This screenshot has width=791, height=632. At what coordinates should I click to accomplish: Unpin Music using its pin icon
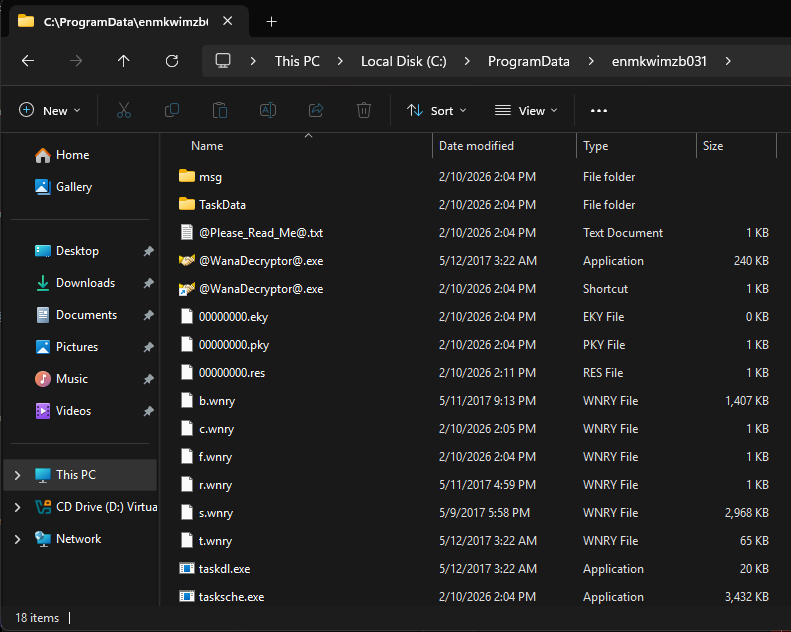tap(148, 379)
